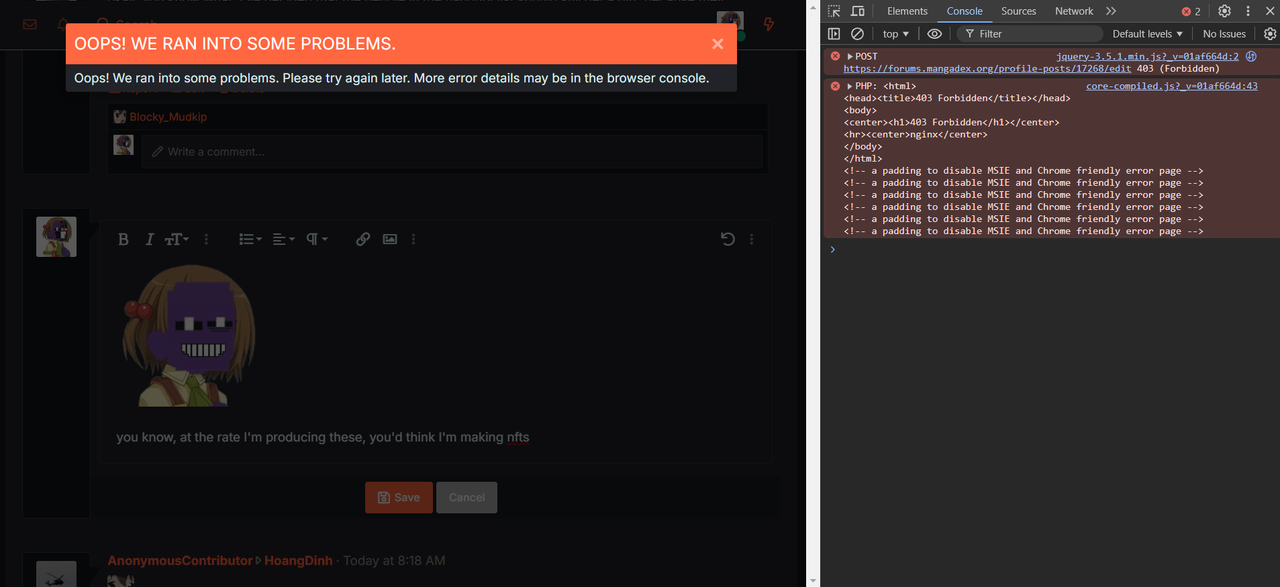Open the top JavaScript context dropdown

[x=896, y=34]
